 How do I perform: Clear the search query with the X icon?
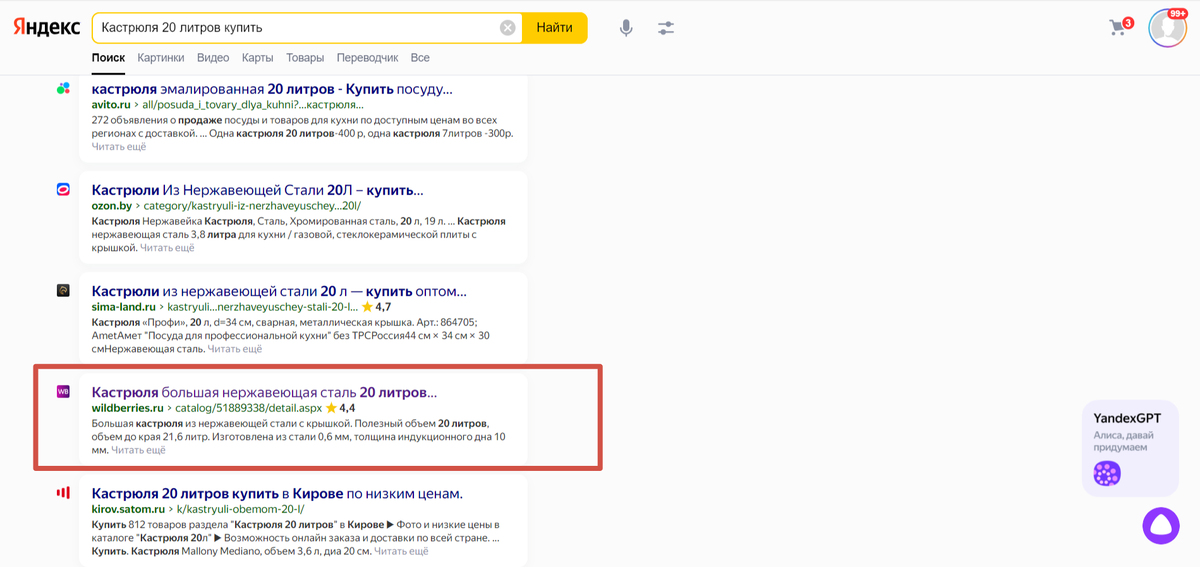pyautogui.click(x=508, y=28)
